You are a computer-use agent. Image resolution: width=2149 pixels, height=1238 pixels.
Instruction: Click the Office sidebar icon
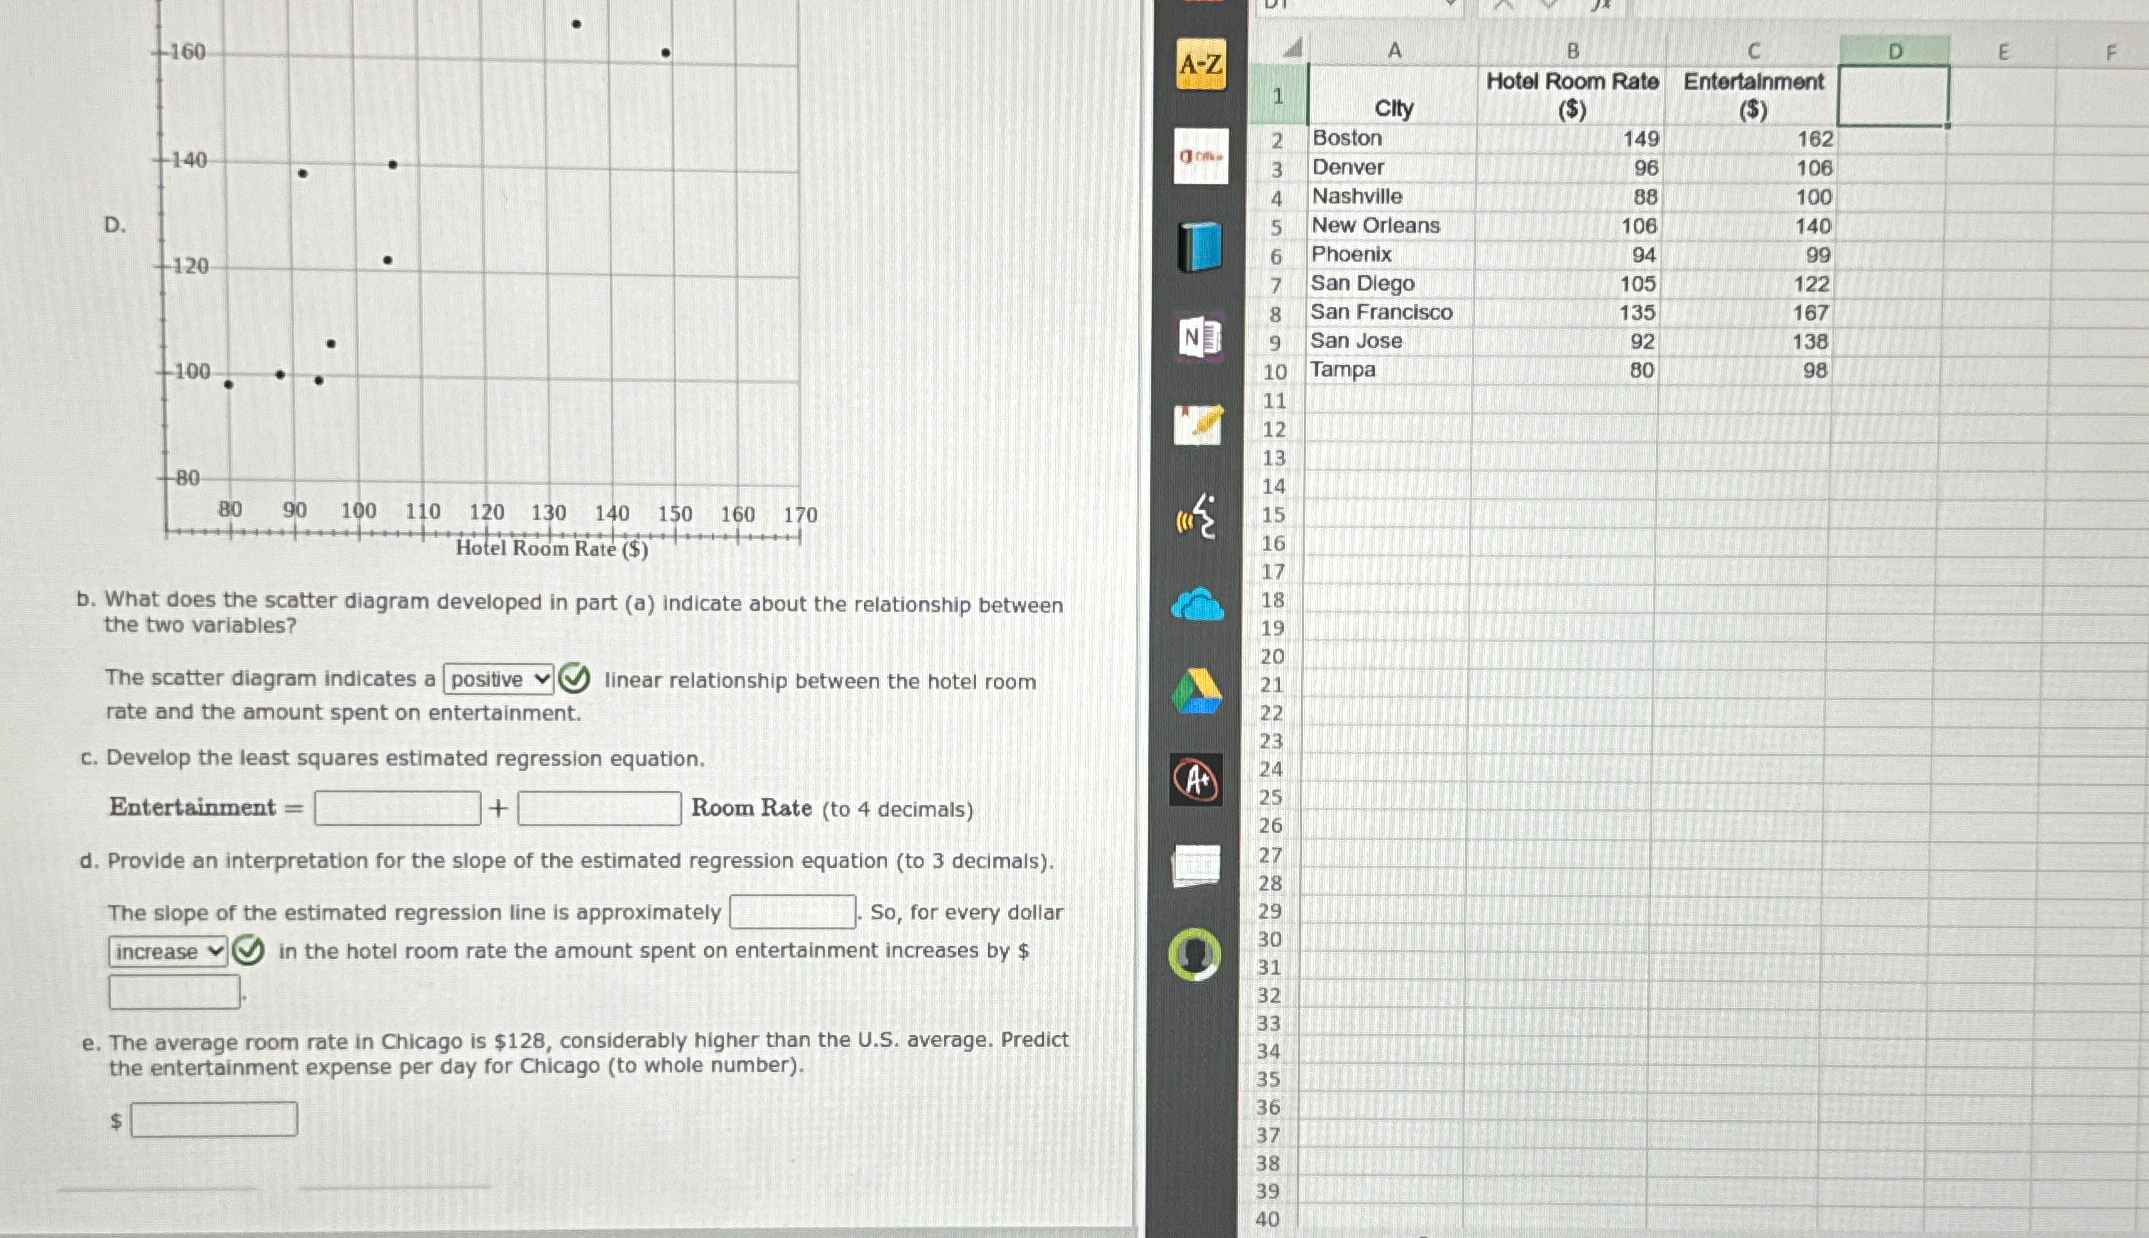click(x=1200, y=156)
